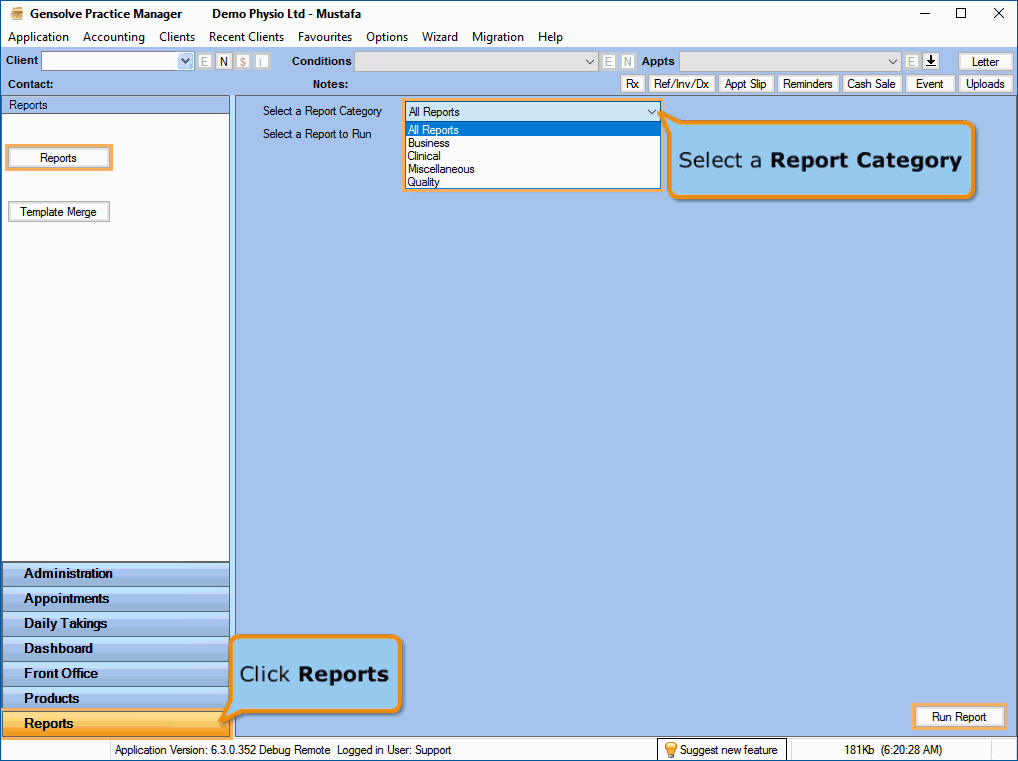Open the Clients menu
This screenshot has height=761, width=1018.
(x=177, y=37)
